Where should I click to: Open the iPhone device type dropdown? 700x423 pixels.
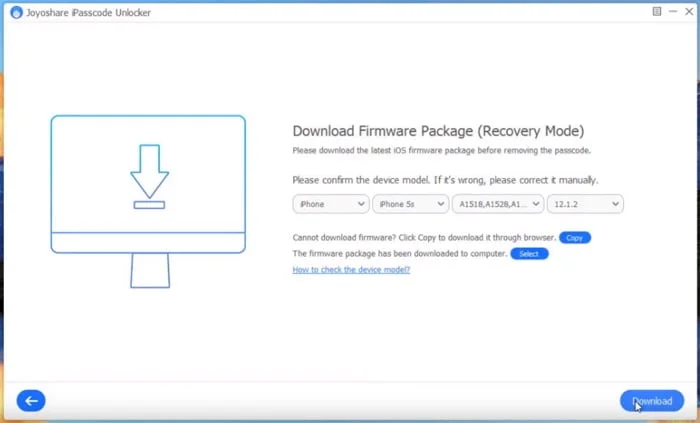tap(331, 204)
